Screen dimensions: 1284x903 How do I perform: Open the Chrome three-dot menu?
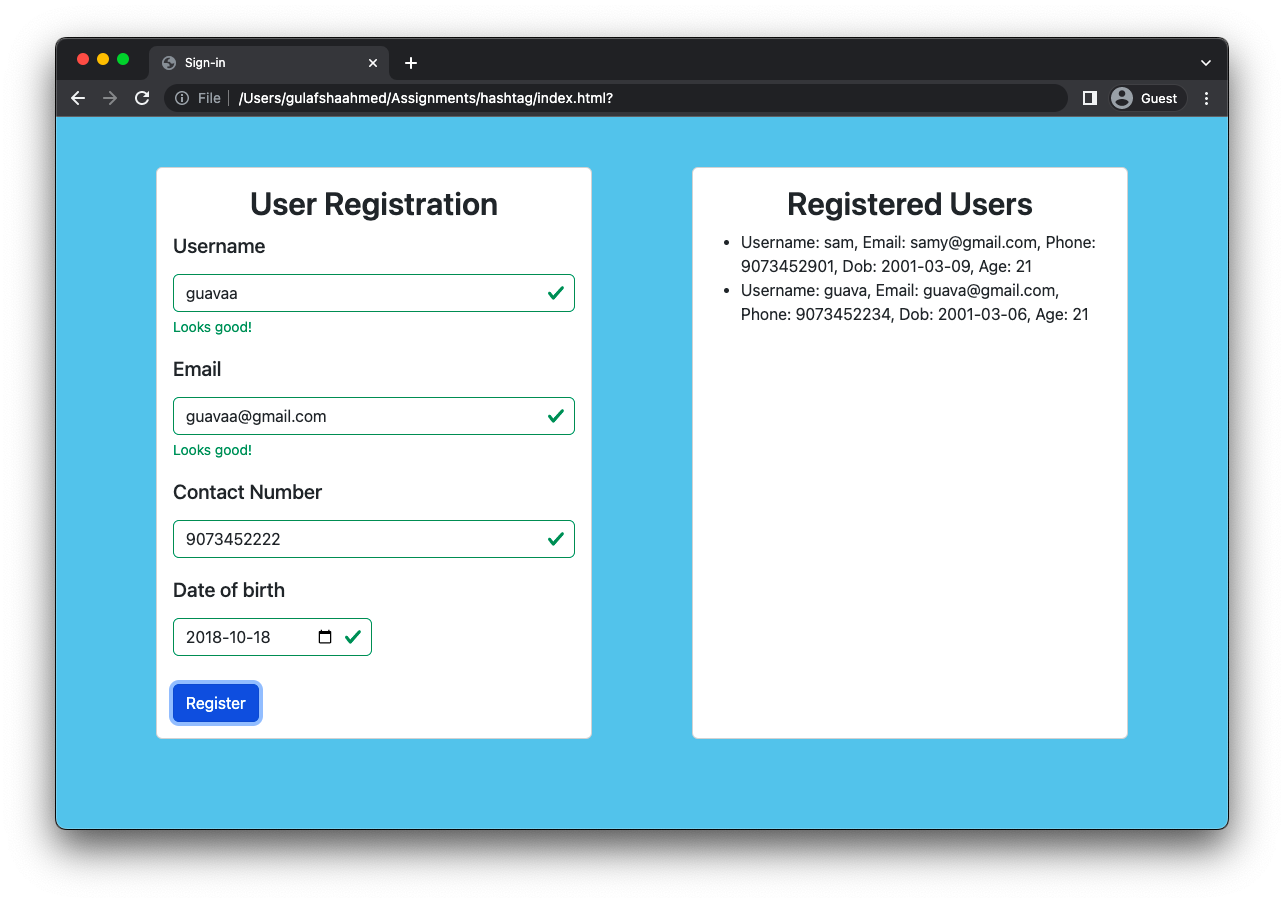pyautogui.click(x=1206, y=98)
